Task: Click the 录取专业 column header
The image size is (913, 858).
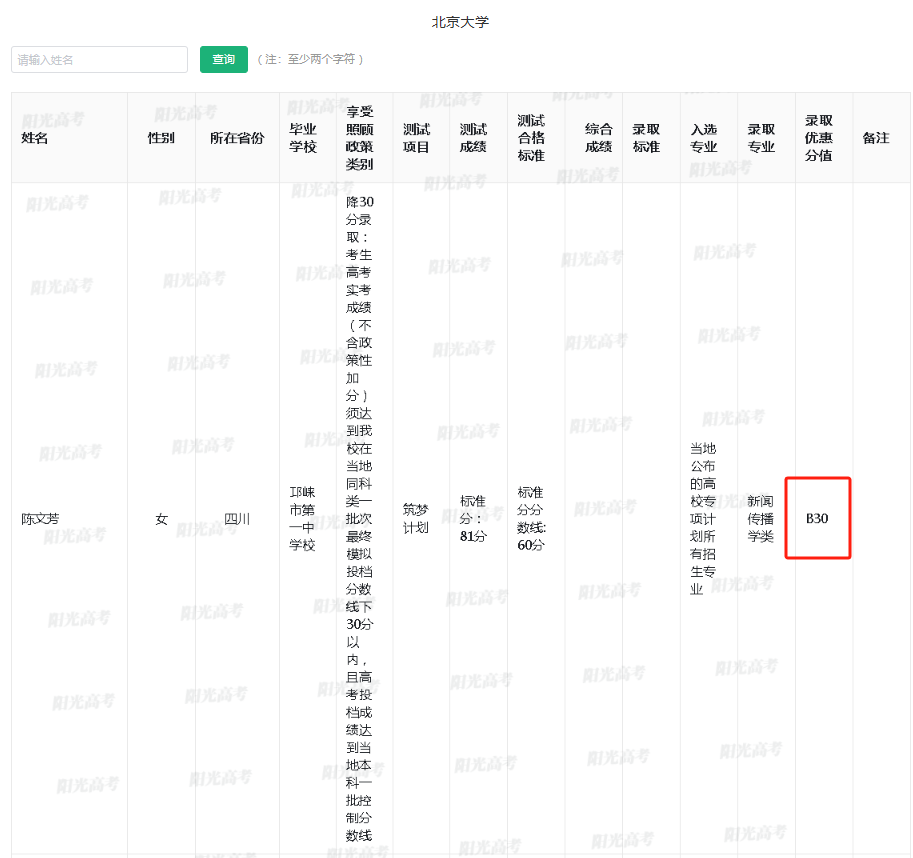Action: (x=761, y=138)
